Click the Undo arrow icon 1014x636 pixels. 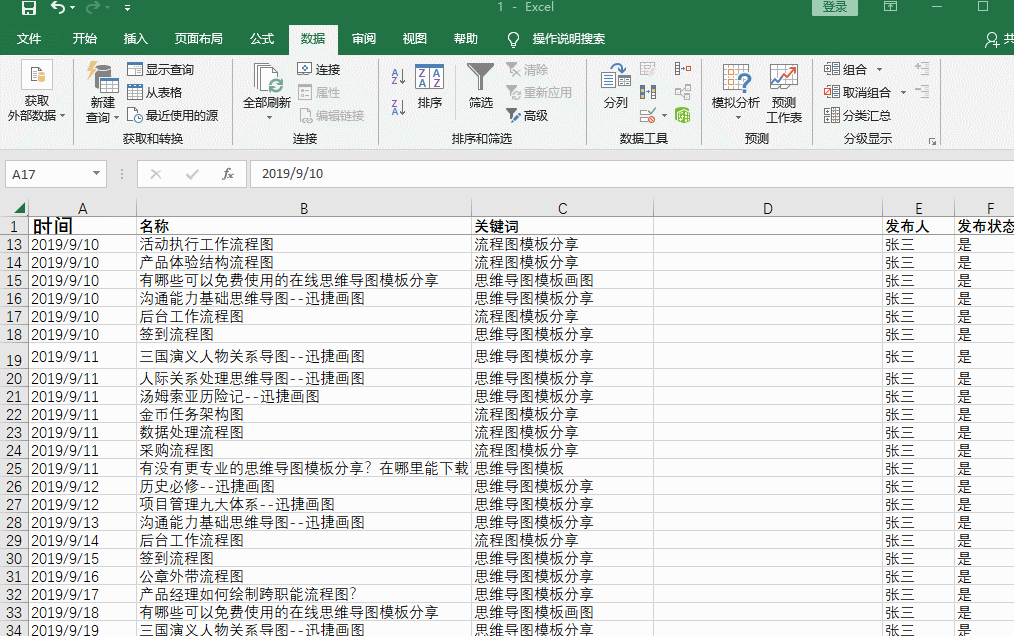(x=58, y=8)
